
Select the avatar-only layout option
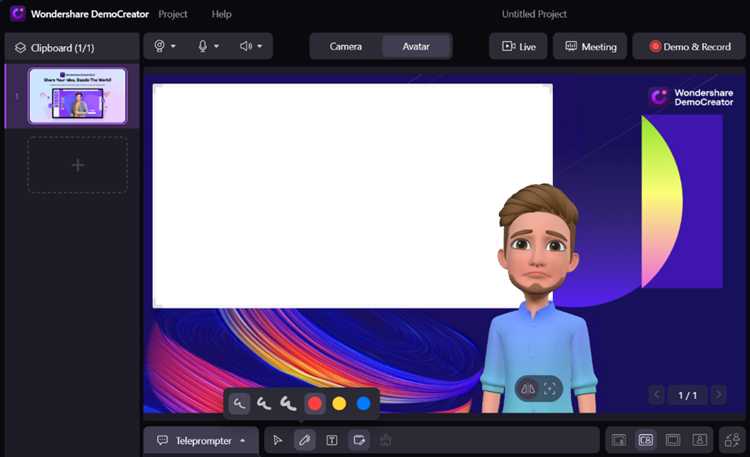coord(700,440)
